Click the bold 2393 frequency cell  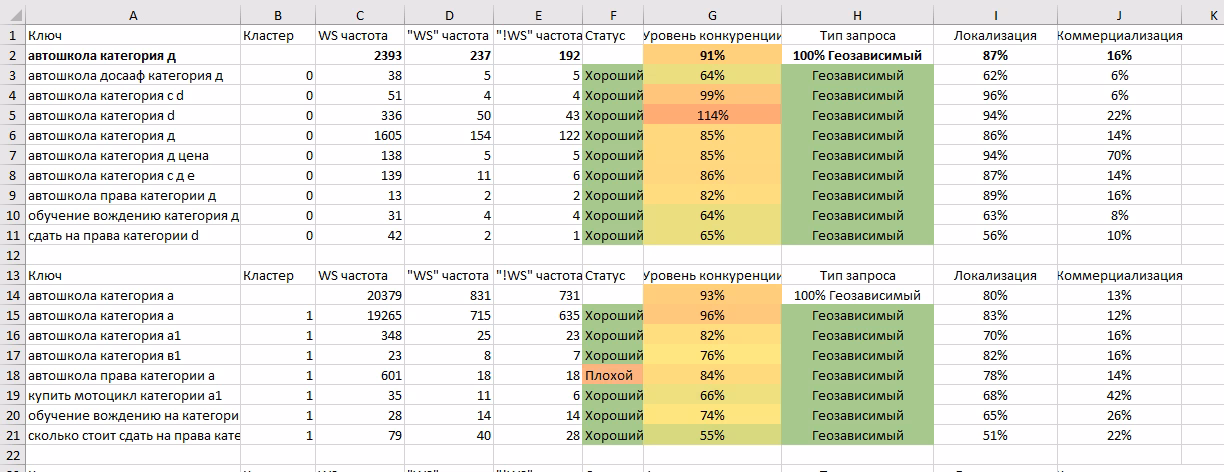pyautogui.click(x=357, y=55)
